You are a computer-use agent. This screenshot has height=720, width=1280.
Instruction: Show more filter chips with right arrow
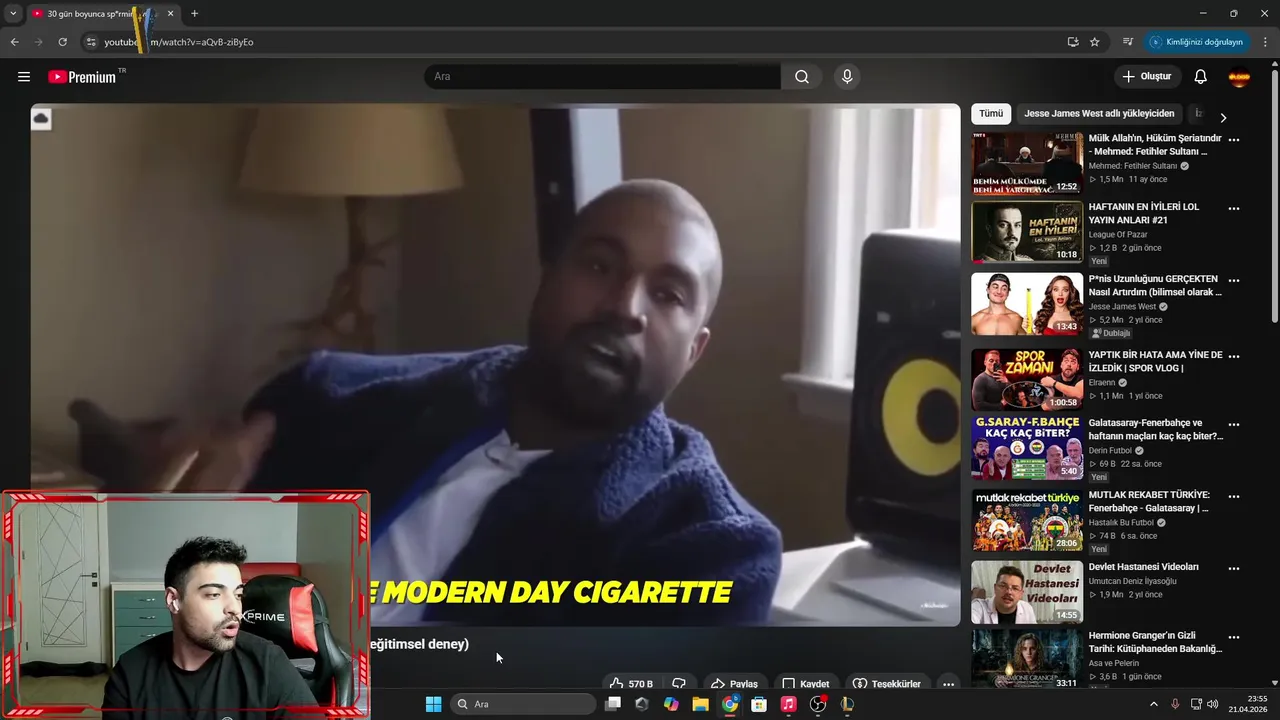point(1222,117)
